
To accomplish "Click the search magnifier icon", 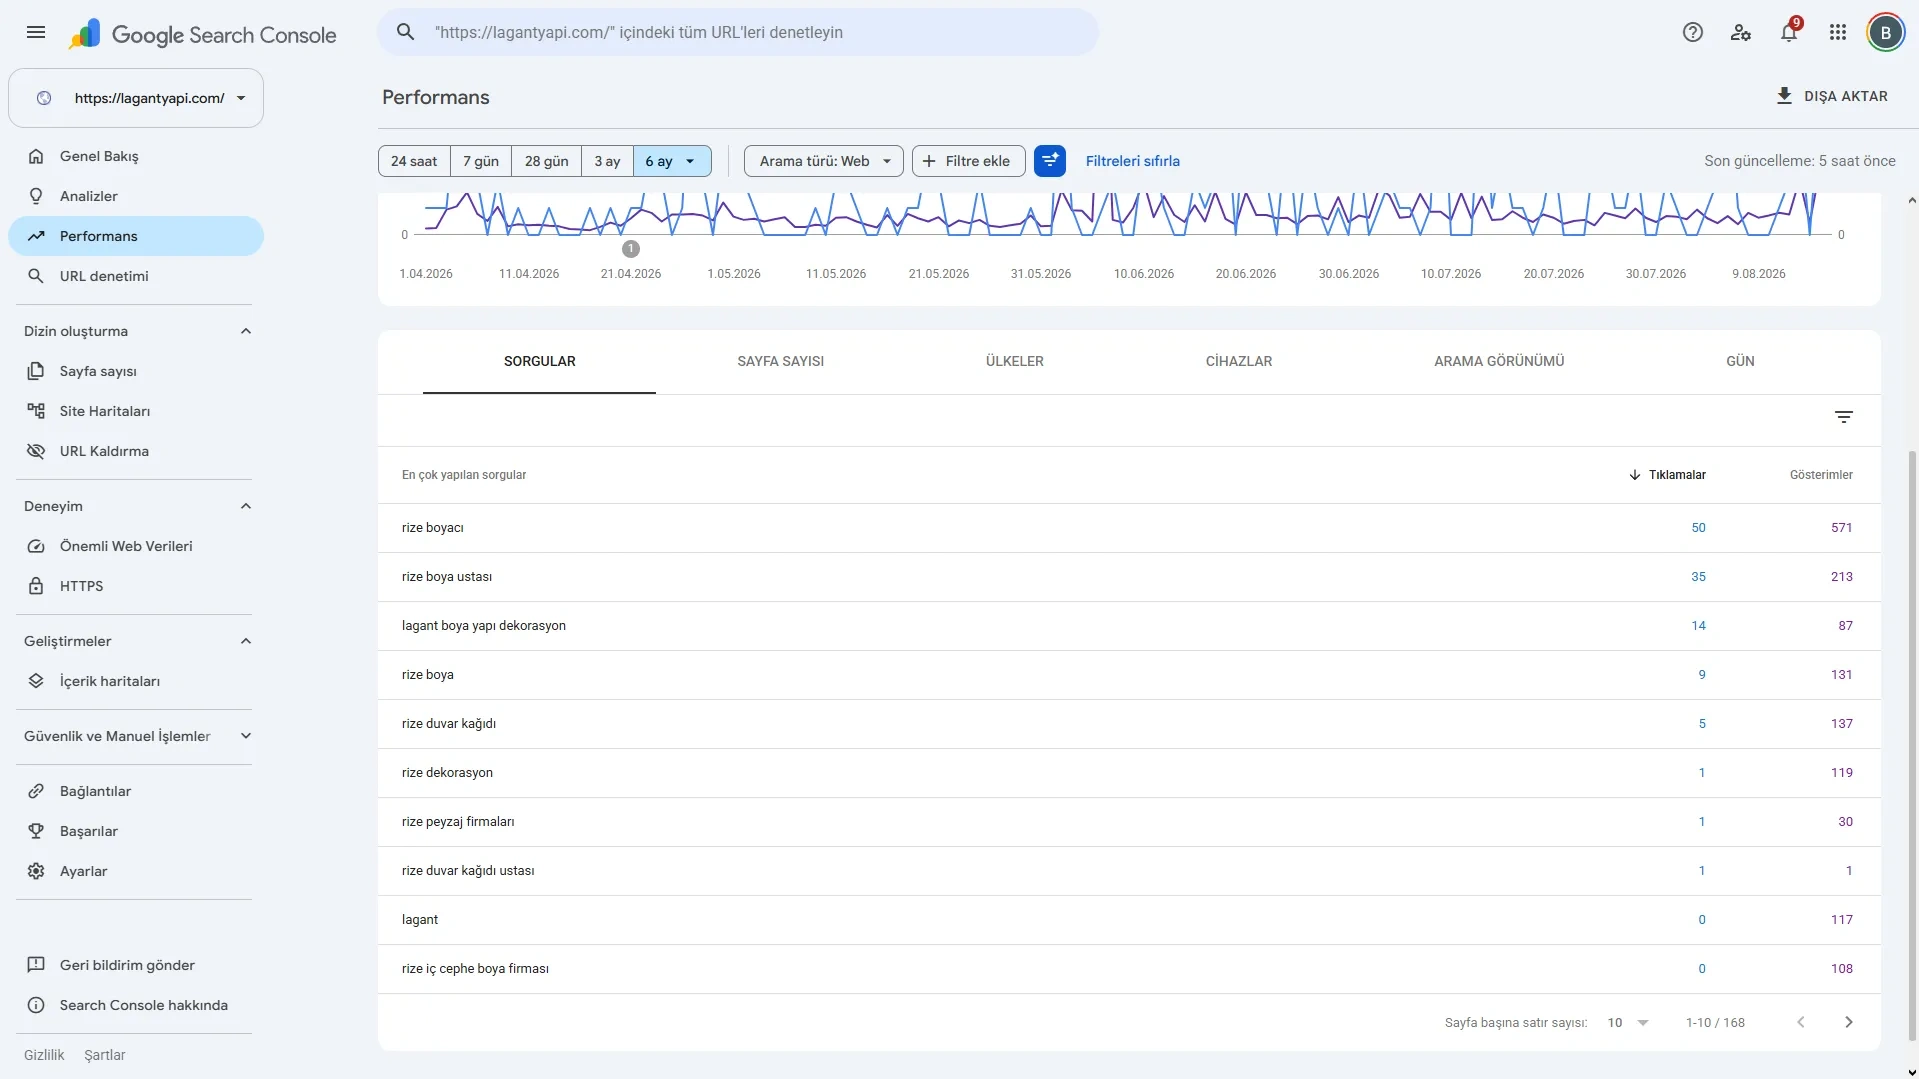I will coord(405,32).
